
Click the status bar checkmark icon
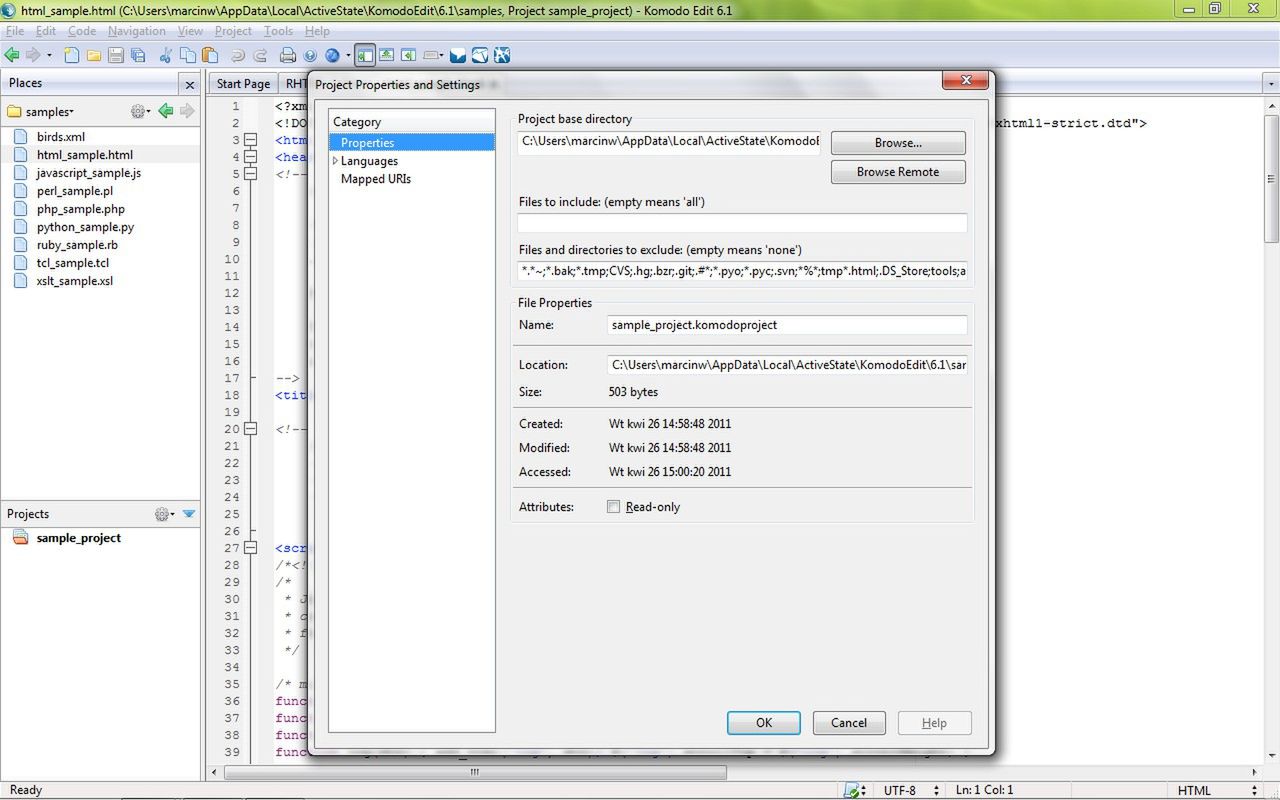coord(853,790)
